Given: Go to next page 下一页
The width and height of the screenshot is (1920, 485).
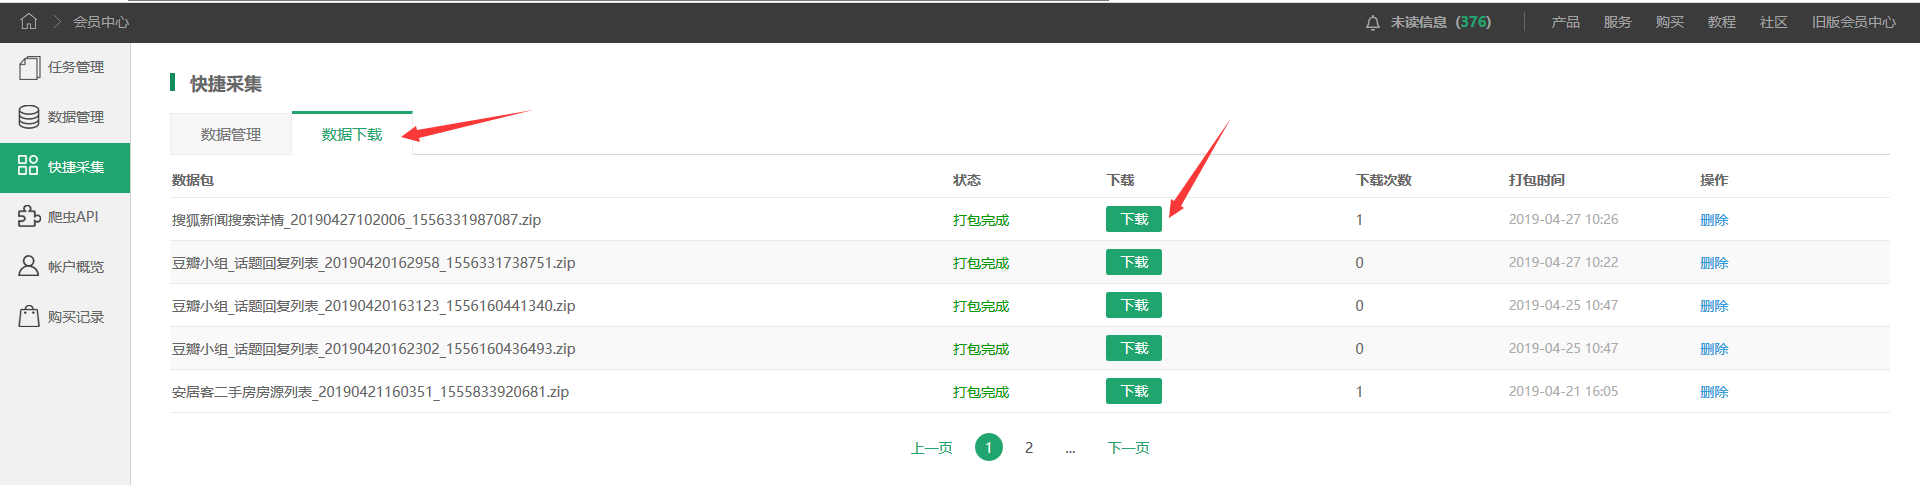Looking at the screenshot, I should [x=1128, y=448].
